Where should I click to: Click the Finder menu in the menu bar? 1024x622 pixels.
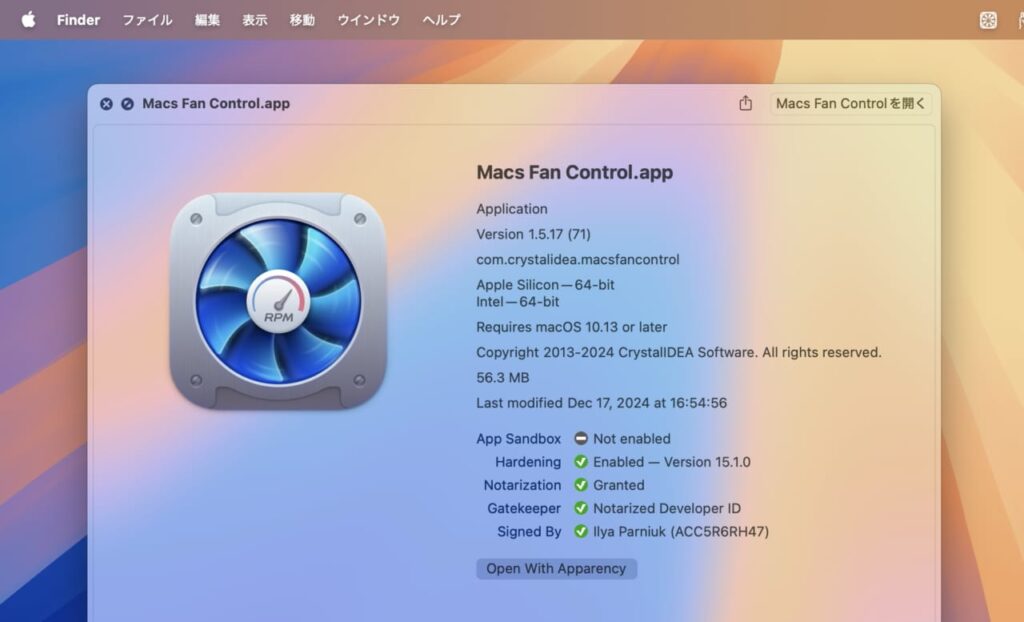click(x=78, y=19)
